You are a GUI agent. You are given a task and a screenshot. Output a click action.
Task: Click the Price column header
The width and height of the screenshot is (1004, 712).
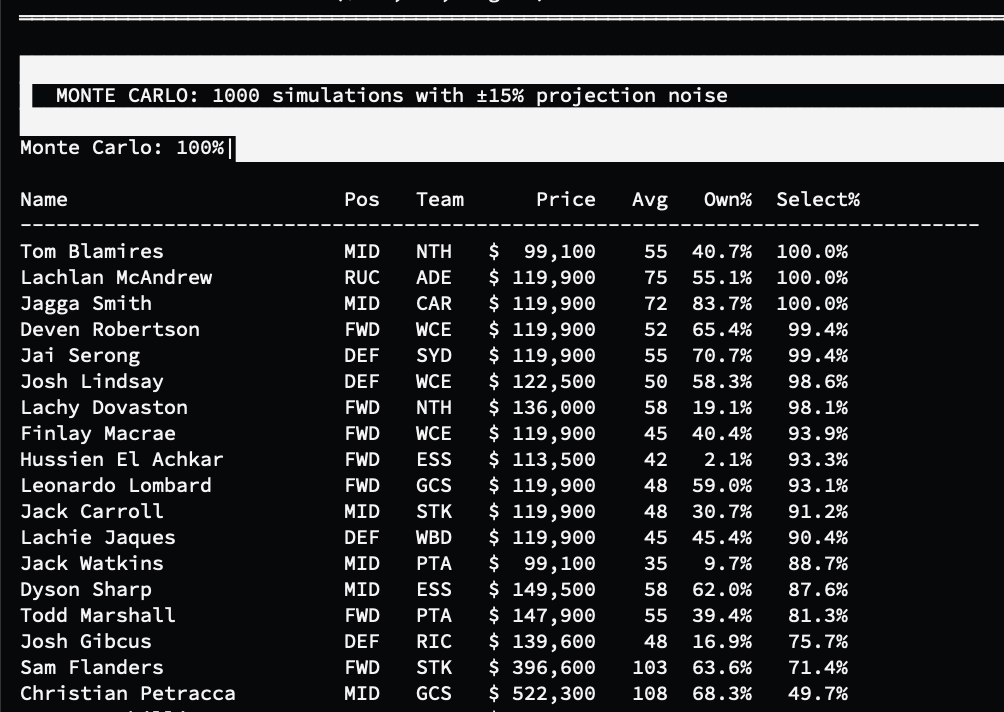566,200
